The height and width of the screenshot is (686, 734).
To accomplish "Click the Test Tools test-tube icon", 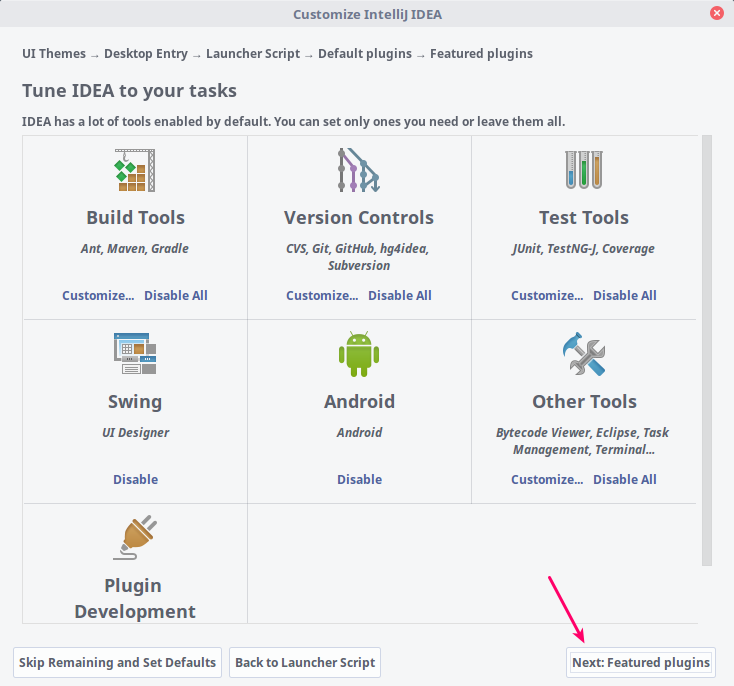I will (x=584, y=170).
